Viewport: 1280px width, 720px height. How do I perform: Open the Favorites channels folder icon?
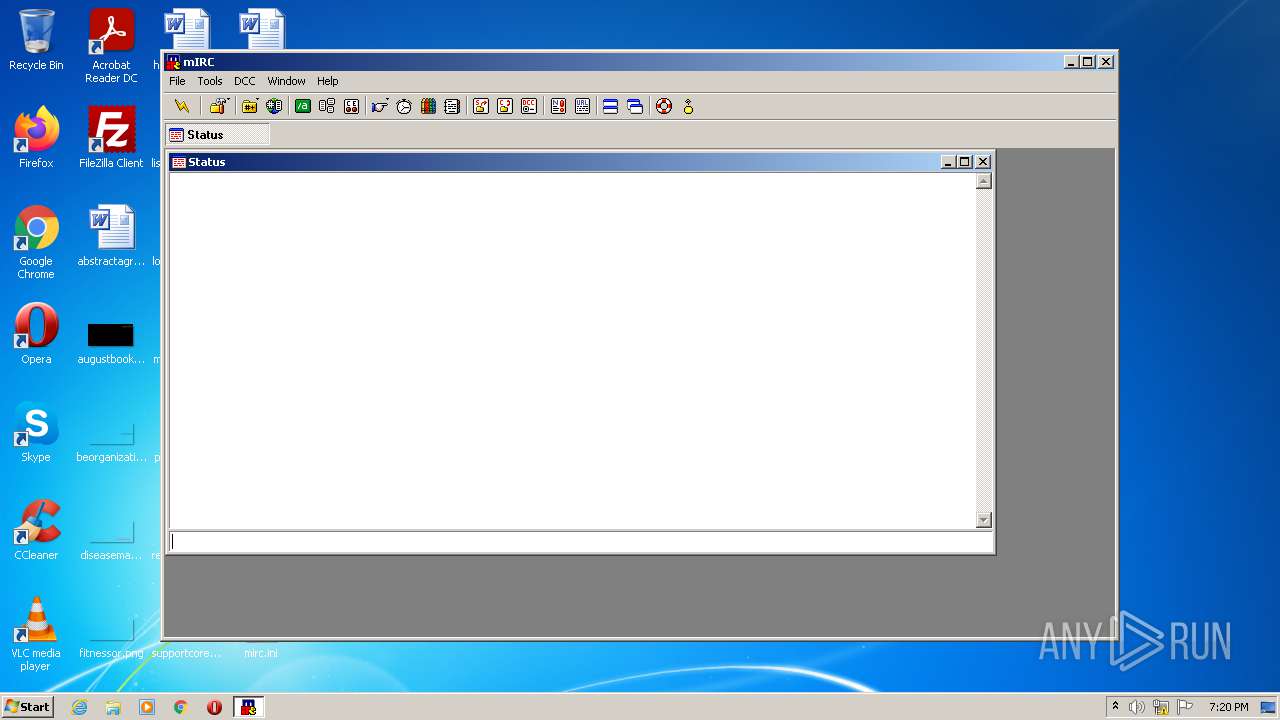click(250, 106)
